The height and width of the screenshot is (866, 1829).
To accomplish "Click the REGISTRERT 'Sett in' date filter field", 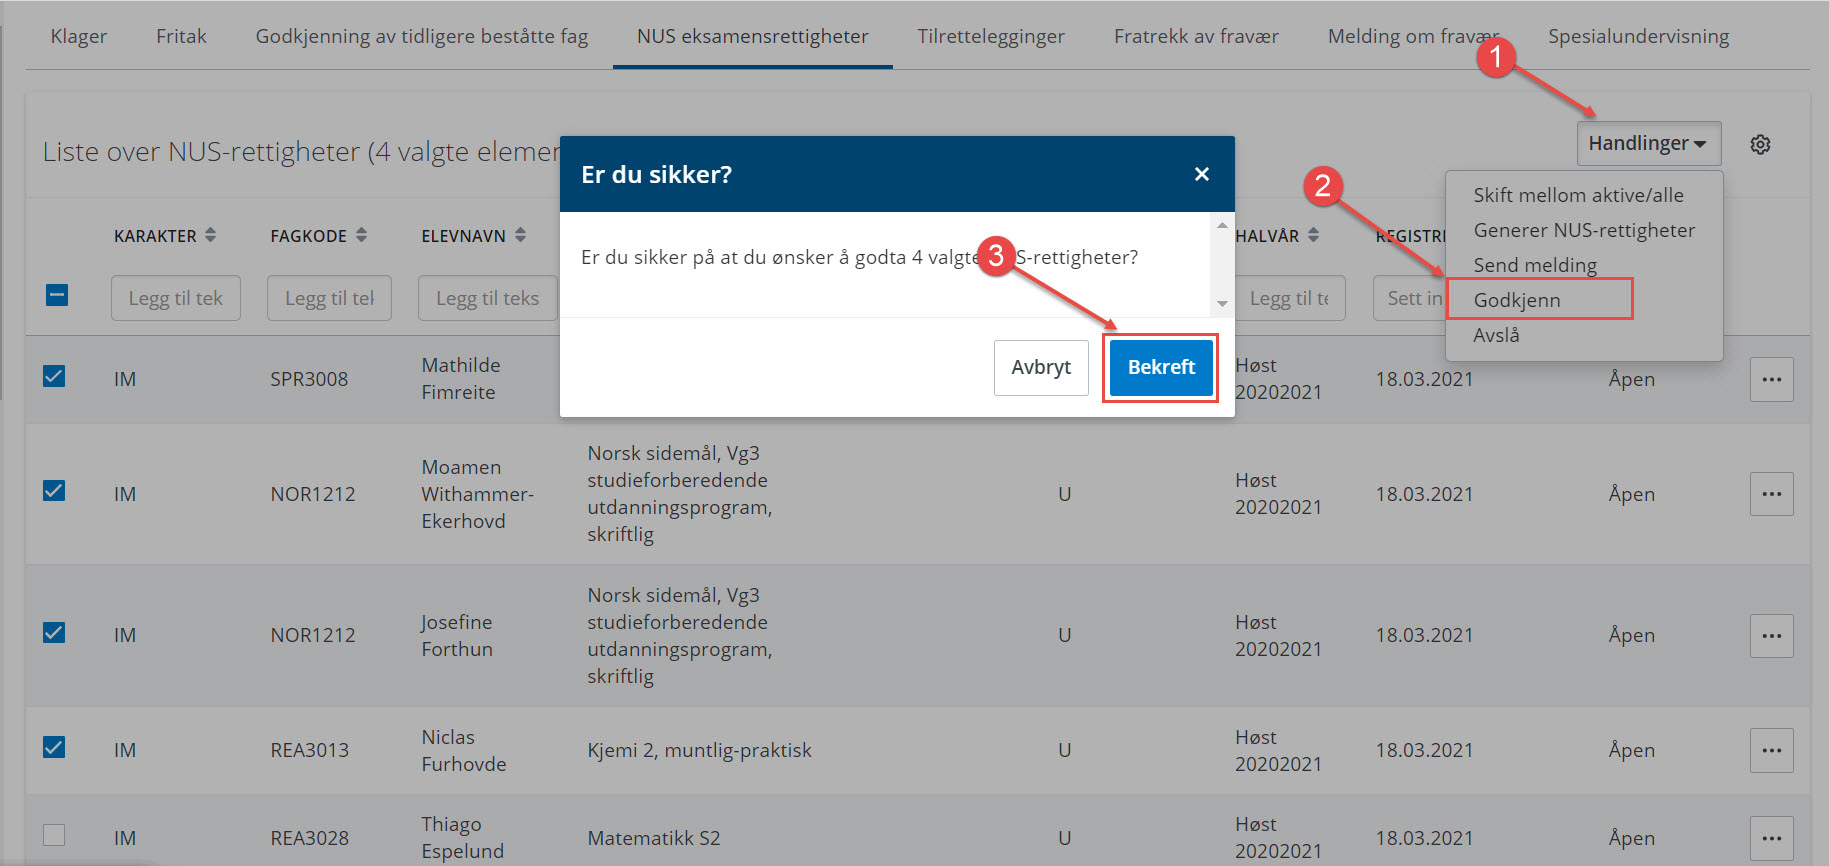I will point(1410,298).
